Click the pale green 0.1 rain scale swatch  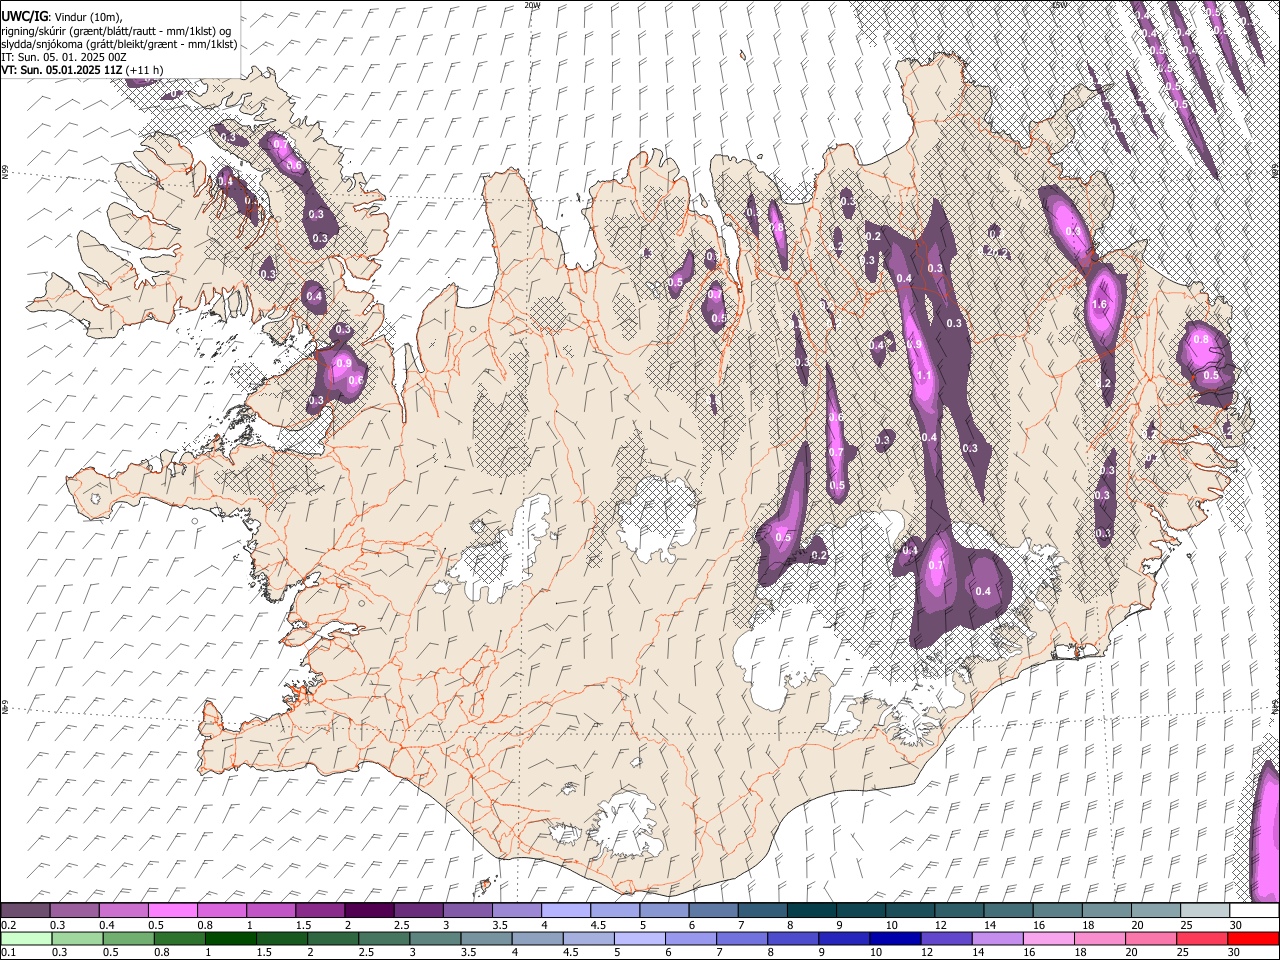pos(26,939)
